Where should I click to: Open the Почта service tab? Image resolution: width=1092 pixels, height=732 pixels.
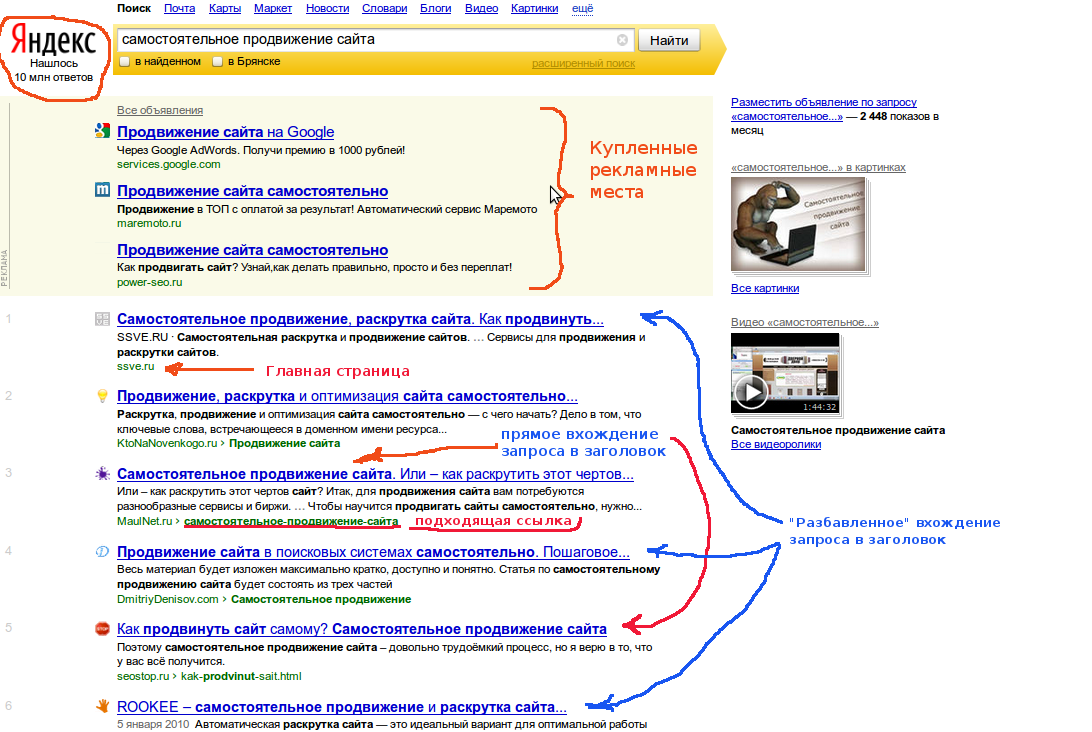180,8
